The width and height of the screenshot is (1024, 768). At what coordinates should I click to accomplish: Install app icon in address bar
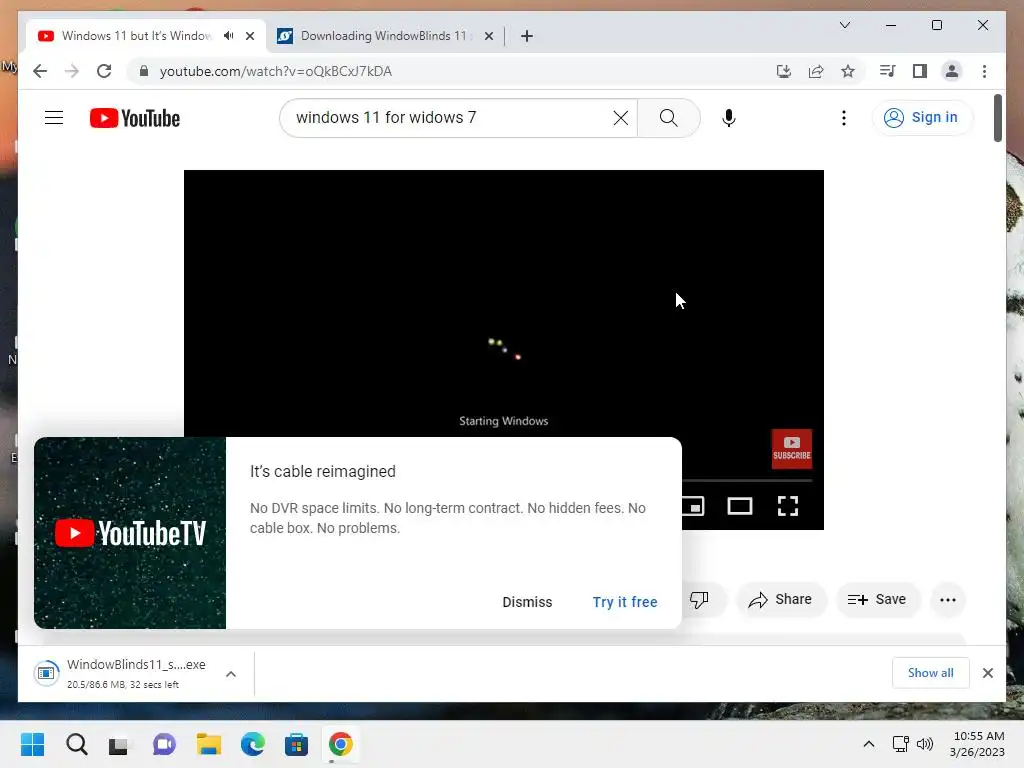pyautogui.click(x=784, y=71)
